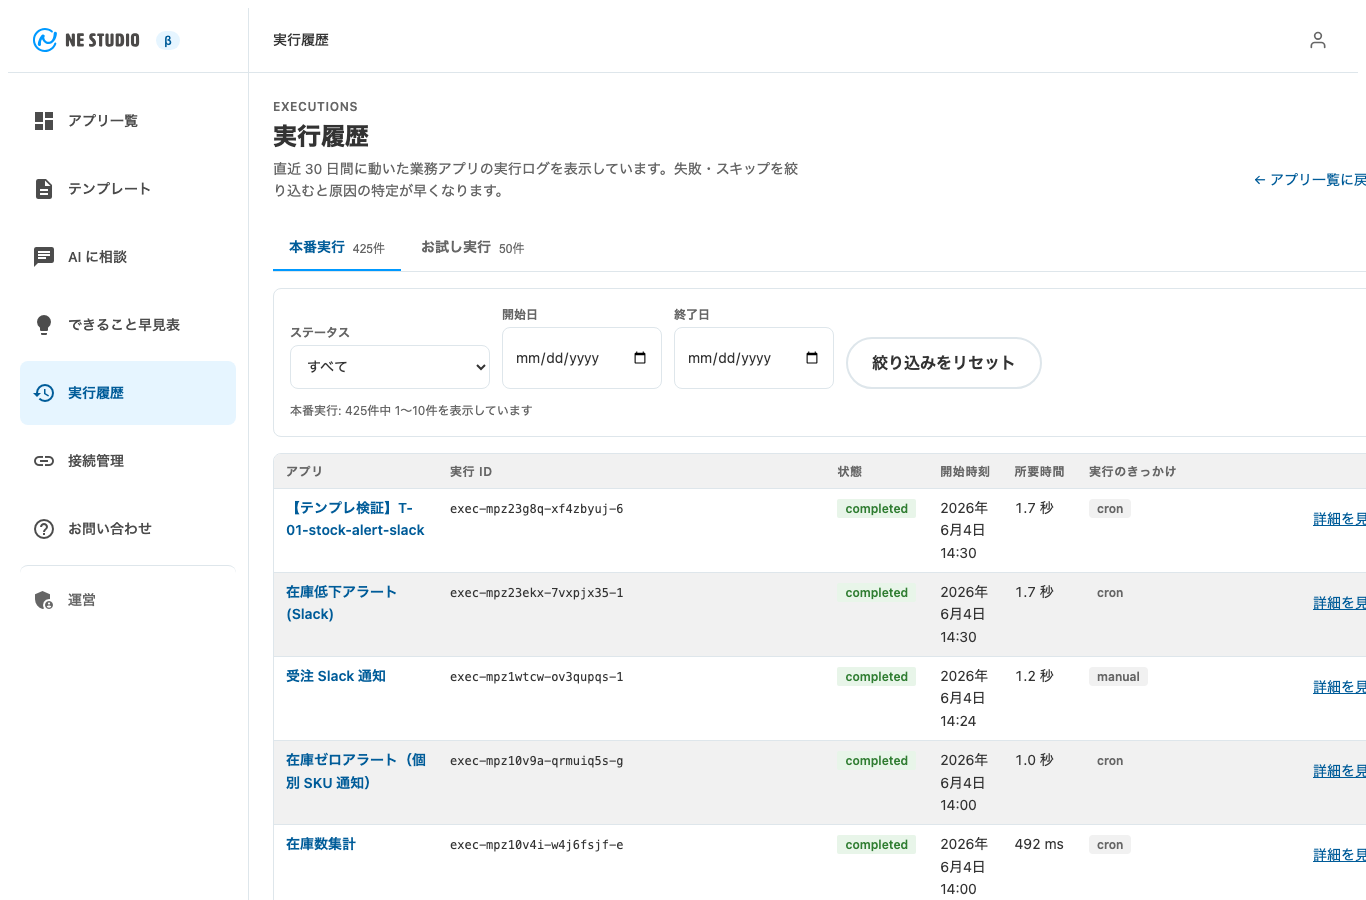1366x900 pixels.
Task: Click the 運営 shield icon
Action: tap(44, 600)
